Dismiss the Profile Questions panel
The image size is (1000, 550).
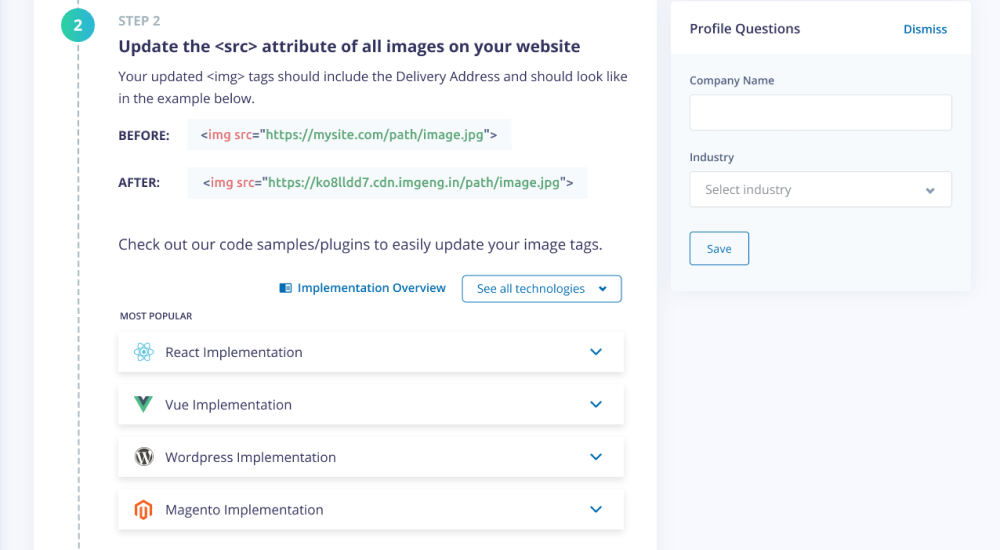click(925, 29)
